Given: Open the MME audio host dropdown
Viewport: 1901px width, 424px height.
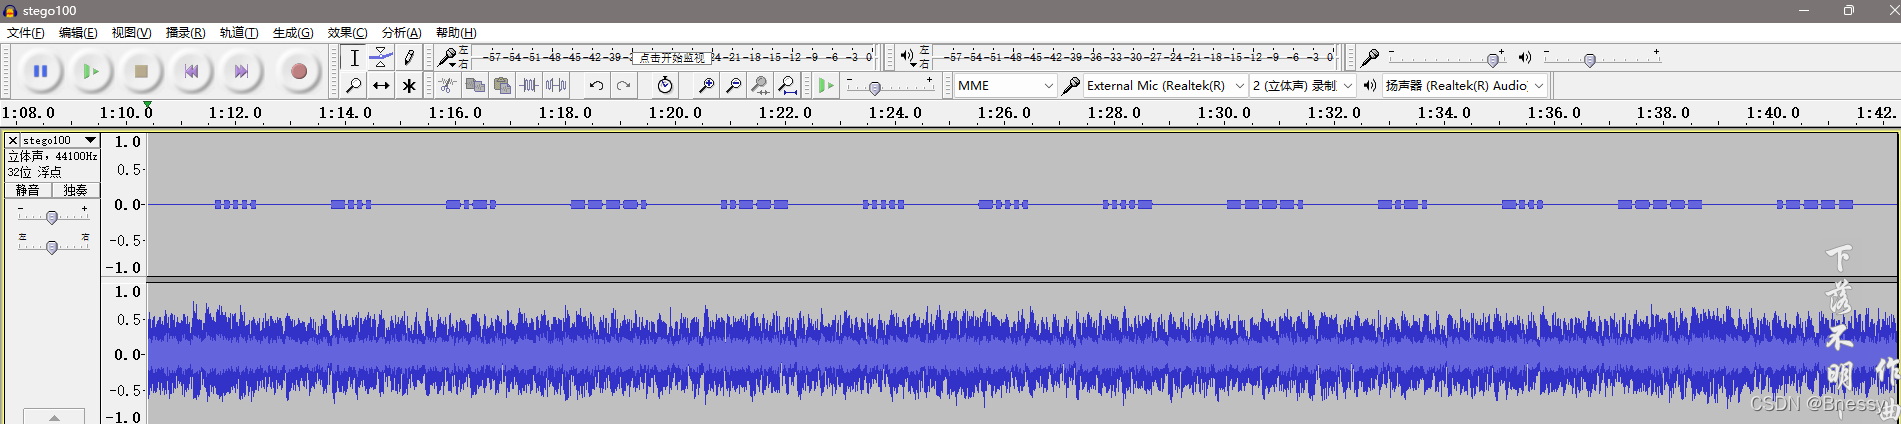Looking at the screenshot, I should click(1005, 86).
